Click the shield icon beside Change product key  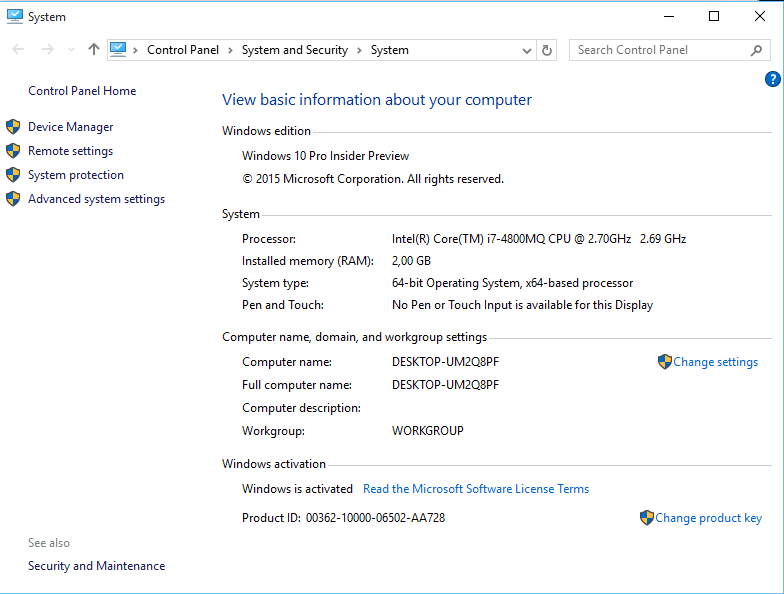click(x=646, y=518)
